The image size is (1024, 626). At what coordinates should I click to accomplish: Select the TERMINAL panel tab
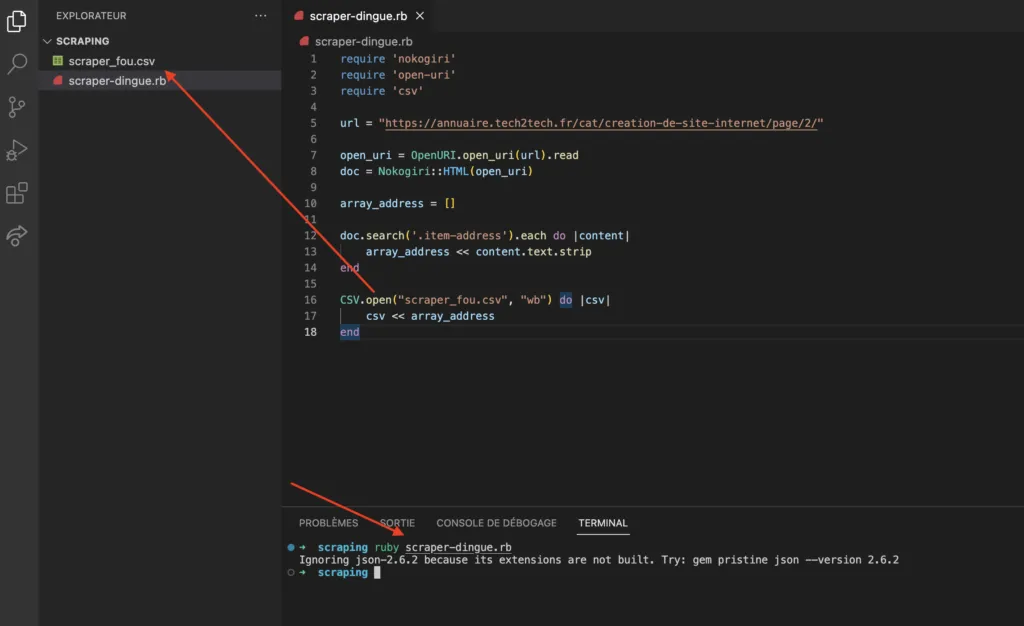(x=603, y=523)
